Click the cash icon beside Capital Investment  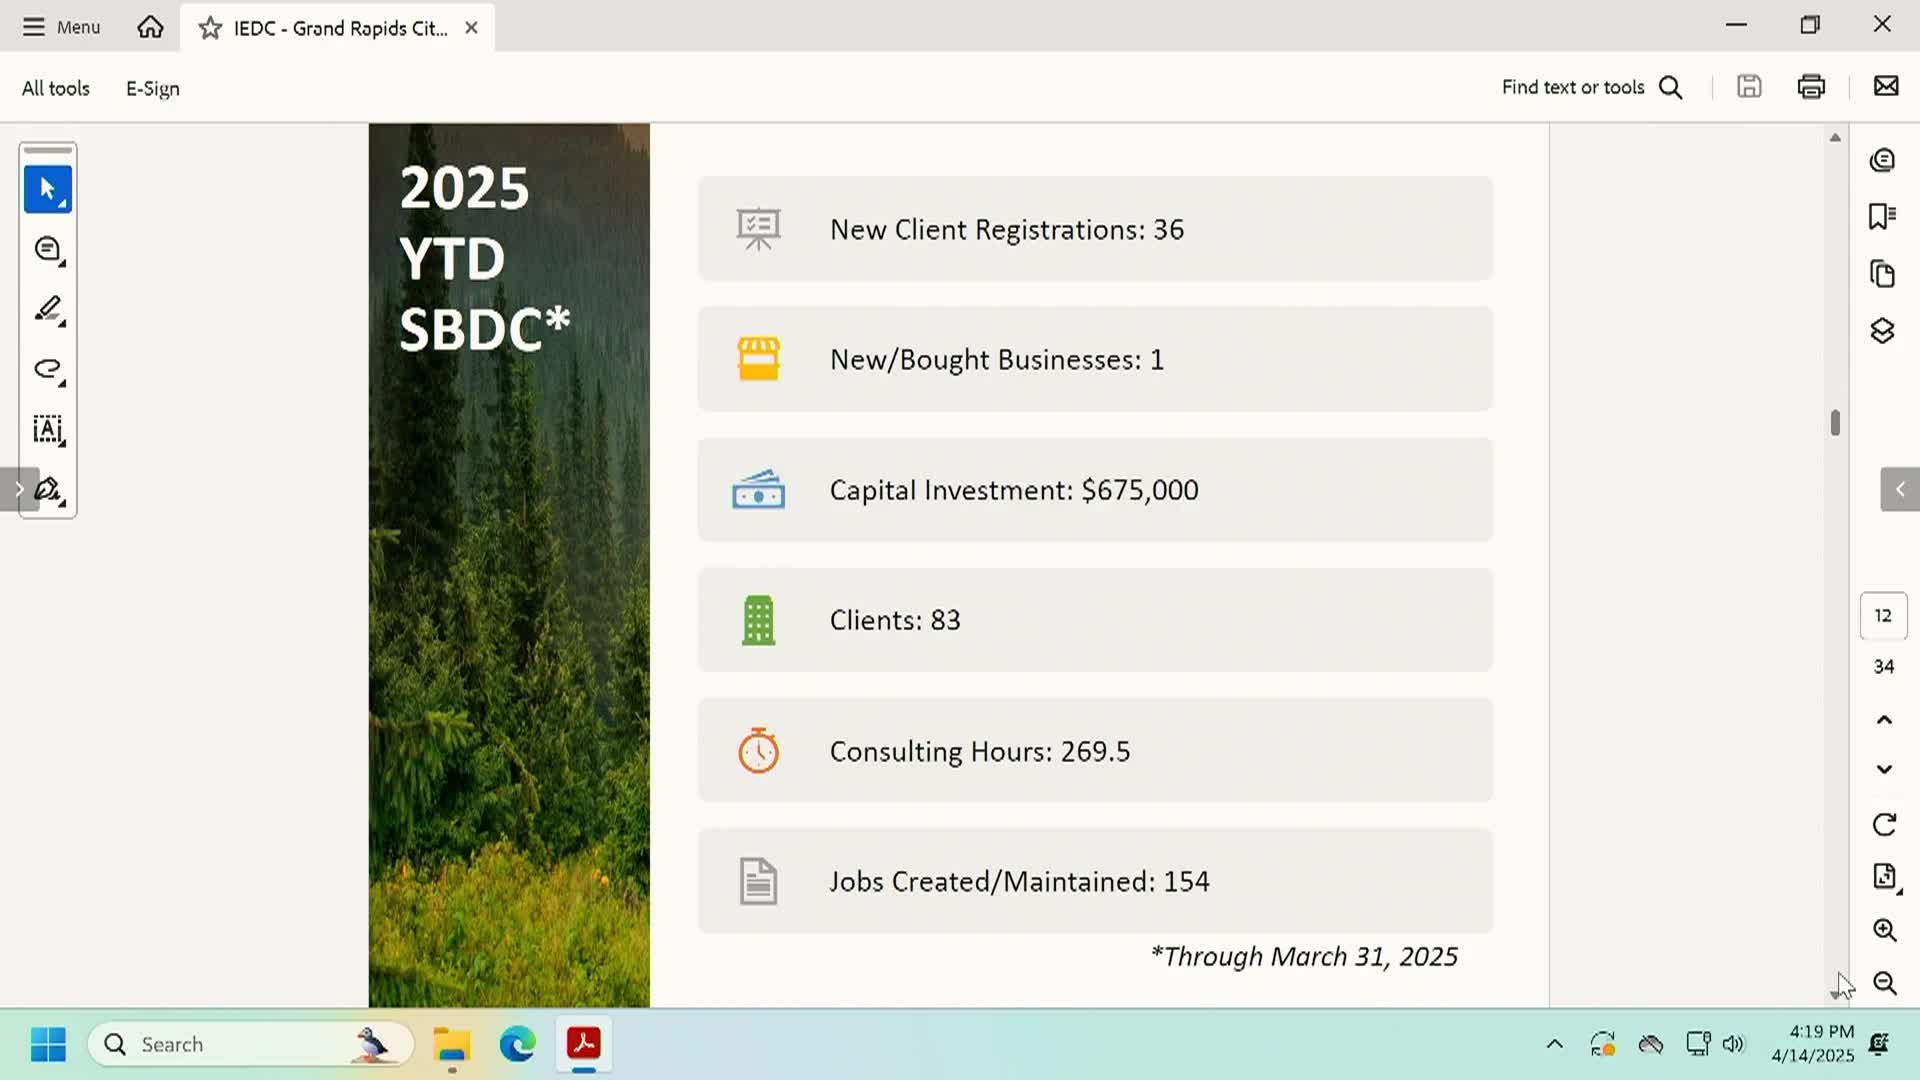click(x=758, y=490)
